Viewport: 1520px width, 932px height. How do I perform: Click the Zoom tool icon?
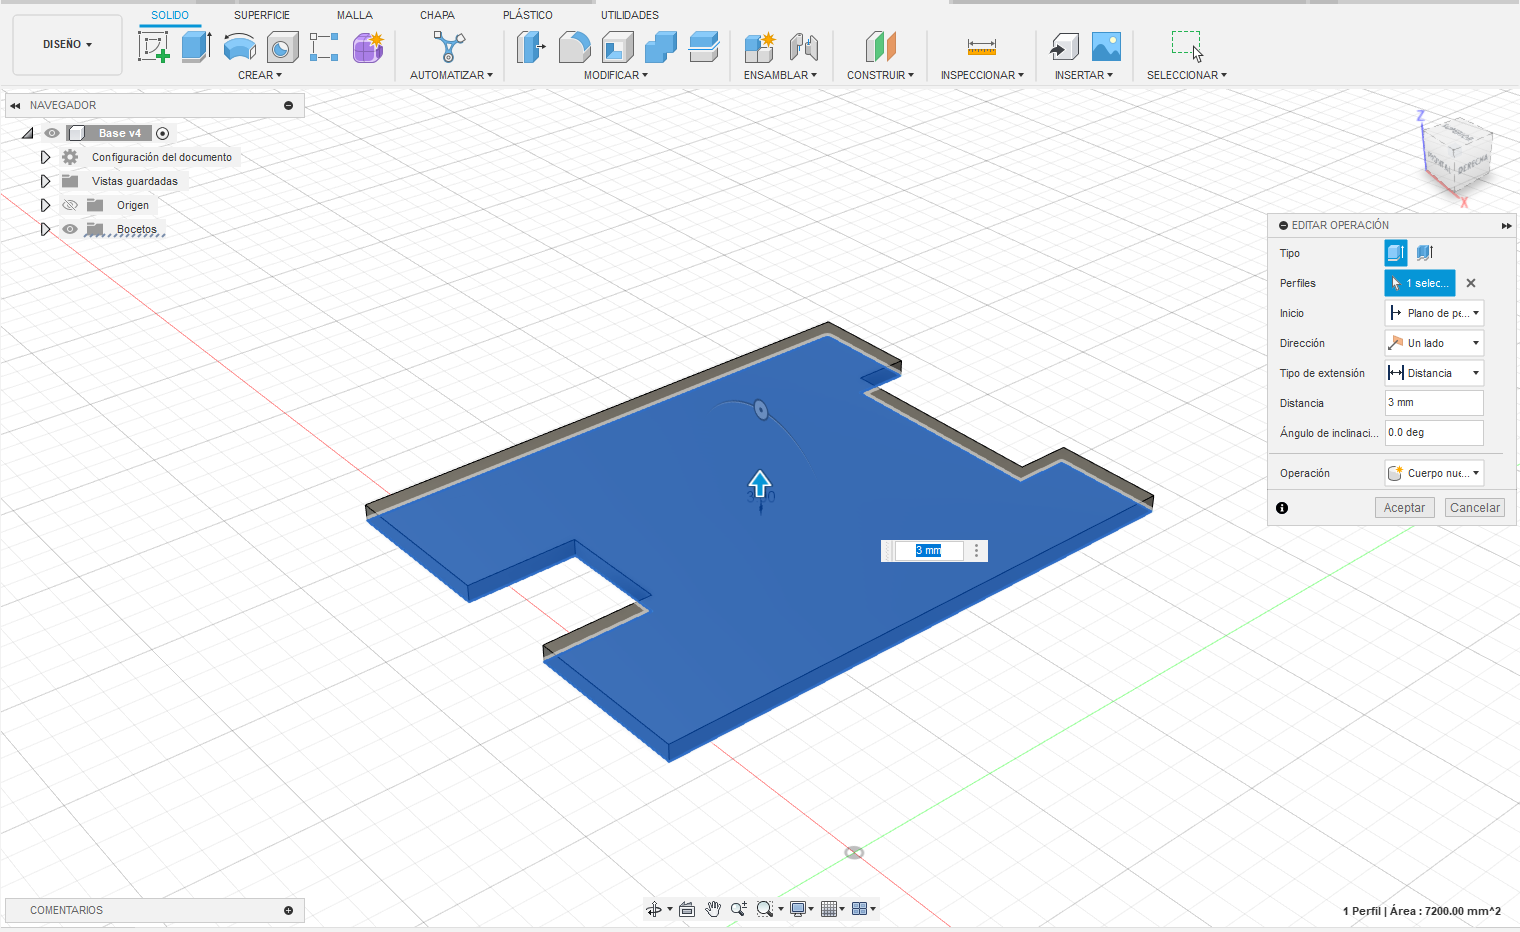click(x=739, y=909)
